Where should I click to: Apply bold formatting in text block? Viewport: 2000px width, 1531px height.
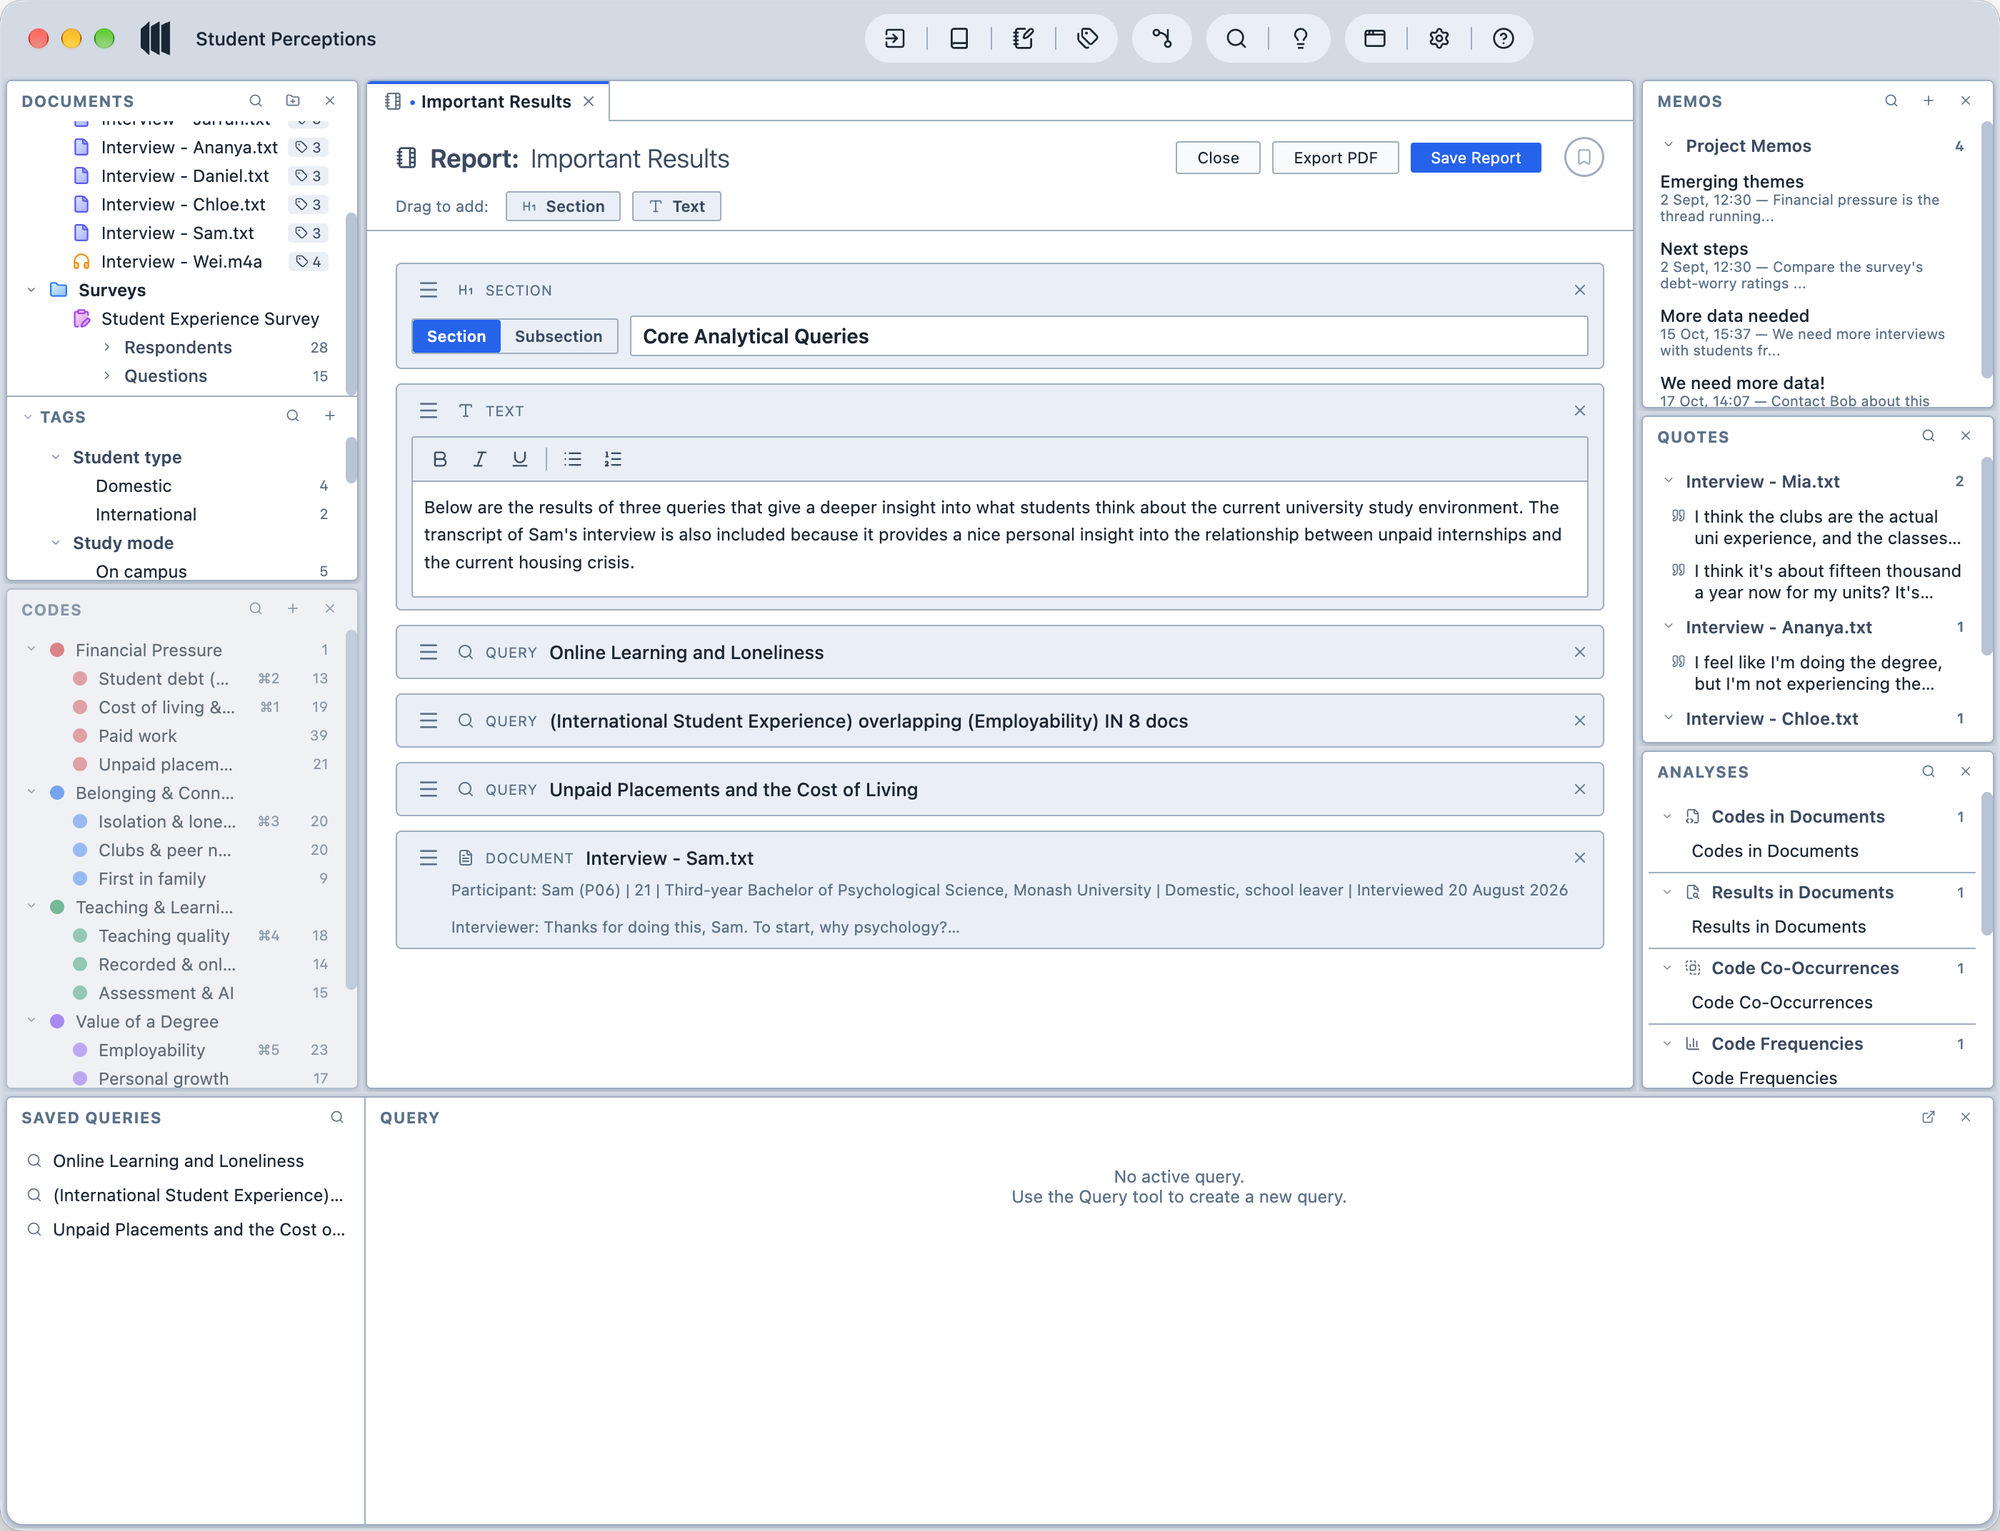[x=440, y=459]
